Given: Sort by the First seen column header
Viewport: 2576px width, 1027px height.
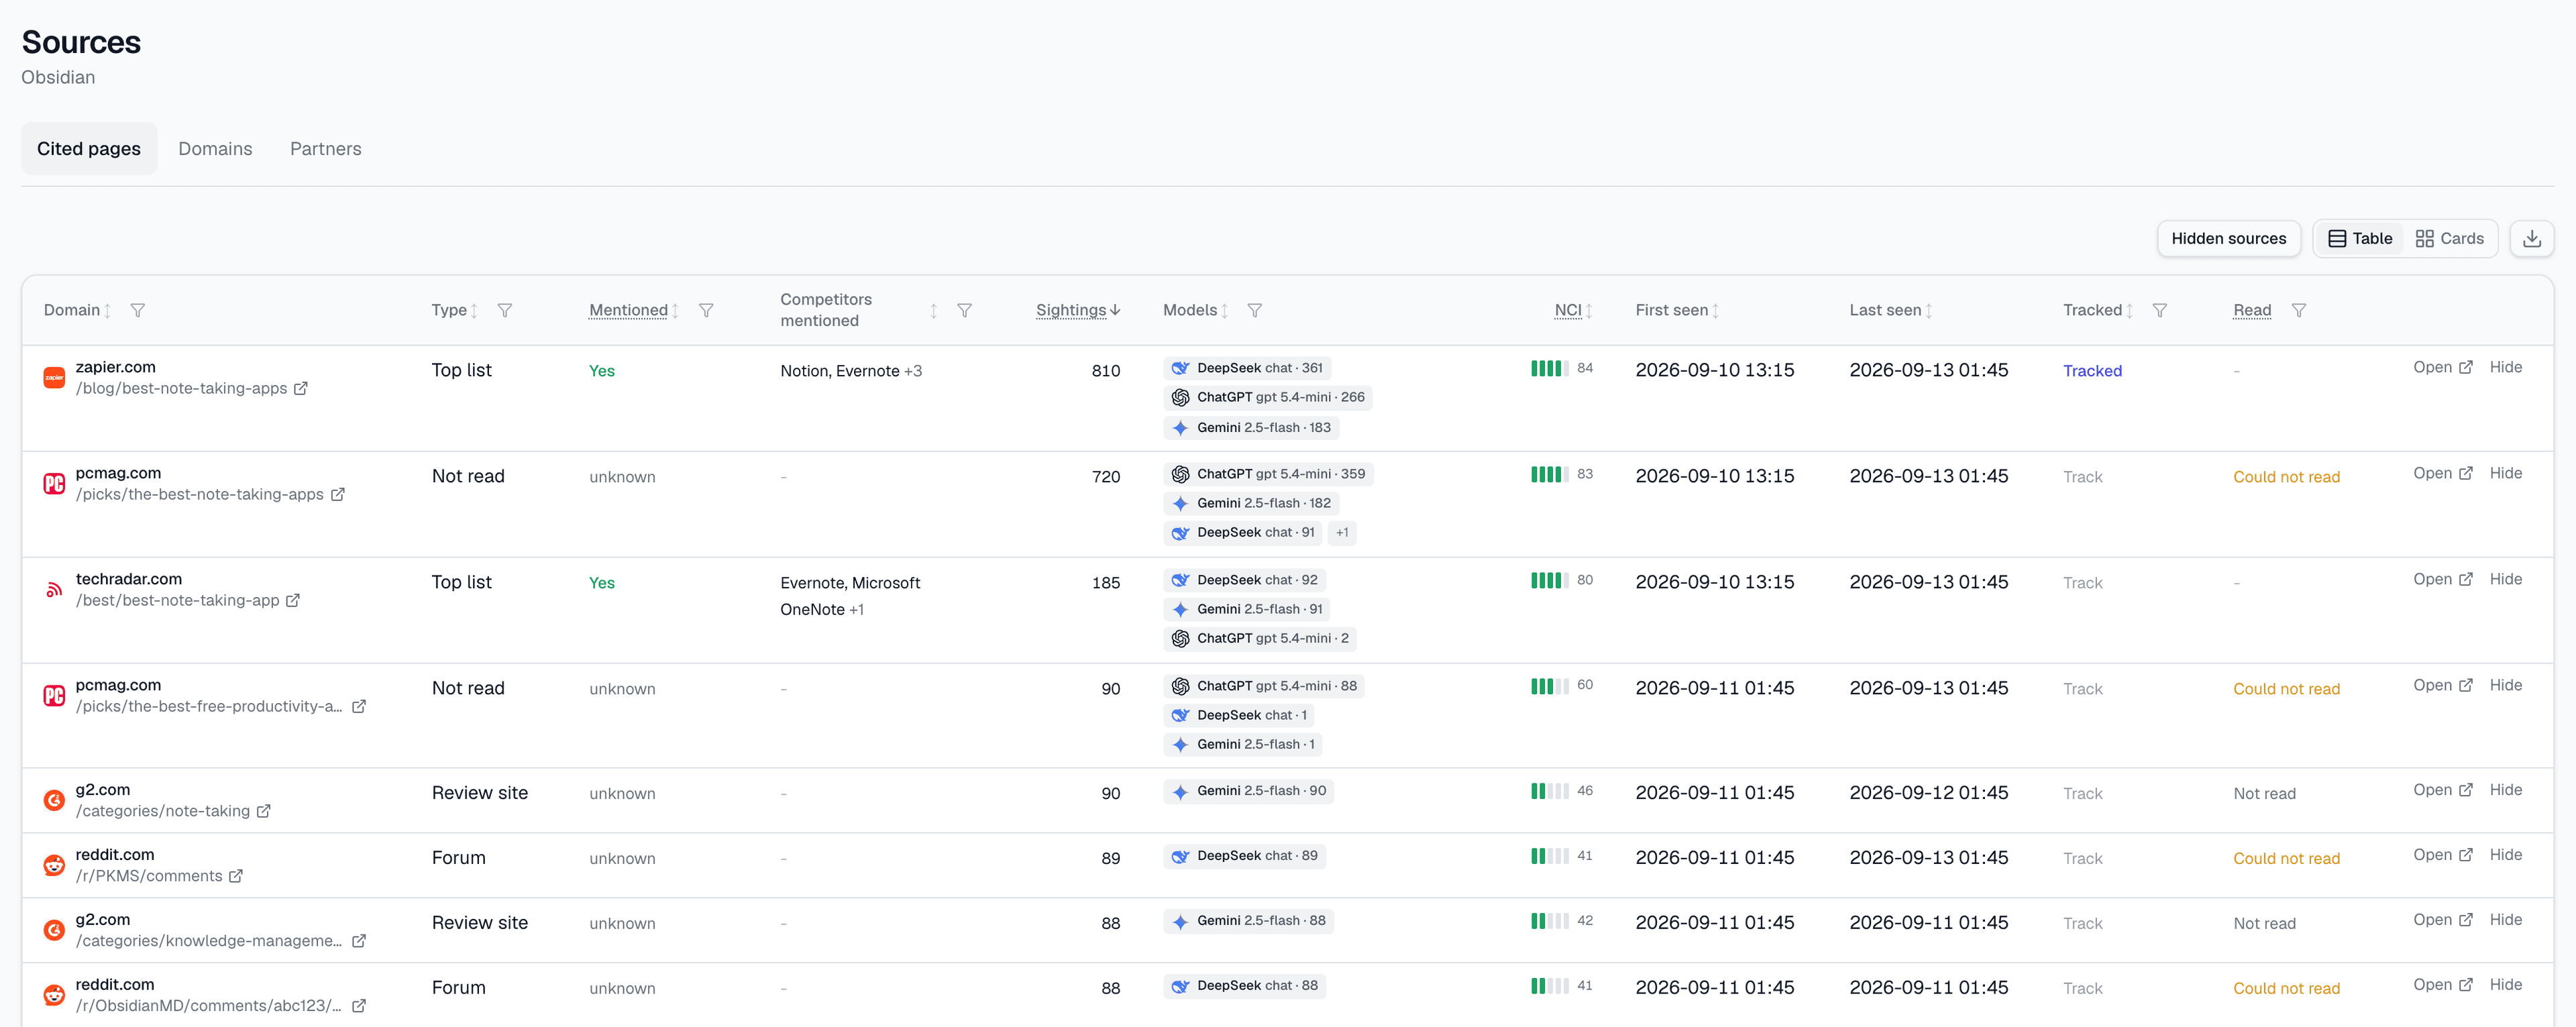Looking at the screenshot, I should coord(1677,310).
